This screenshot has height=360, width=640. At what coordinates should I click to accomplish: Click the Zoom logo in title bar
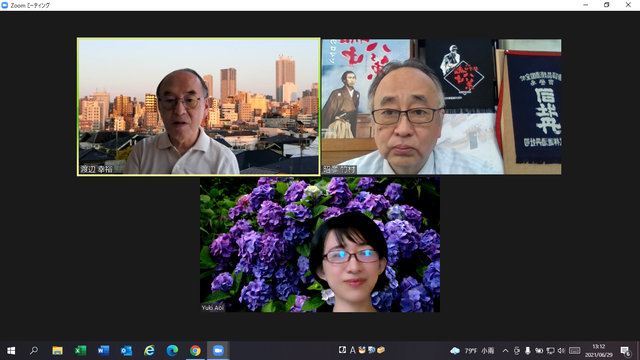coord(5,5)
